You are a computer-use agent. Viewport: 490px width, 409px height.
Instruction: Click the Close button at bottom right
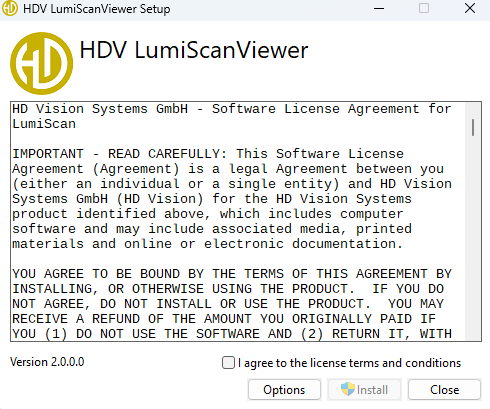pos(444,390)
